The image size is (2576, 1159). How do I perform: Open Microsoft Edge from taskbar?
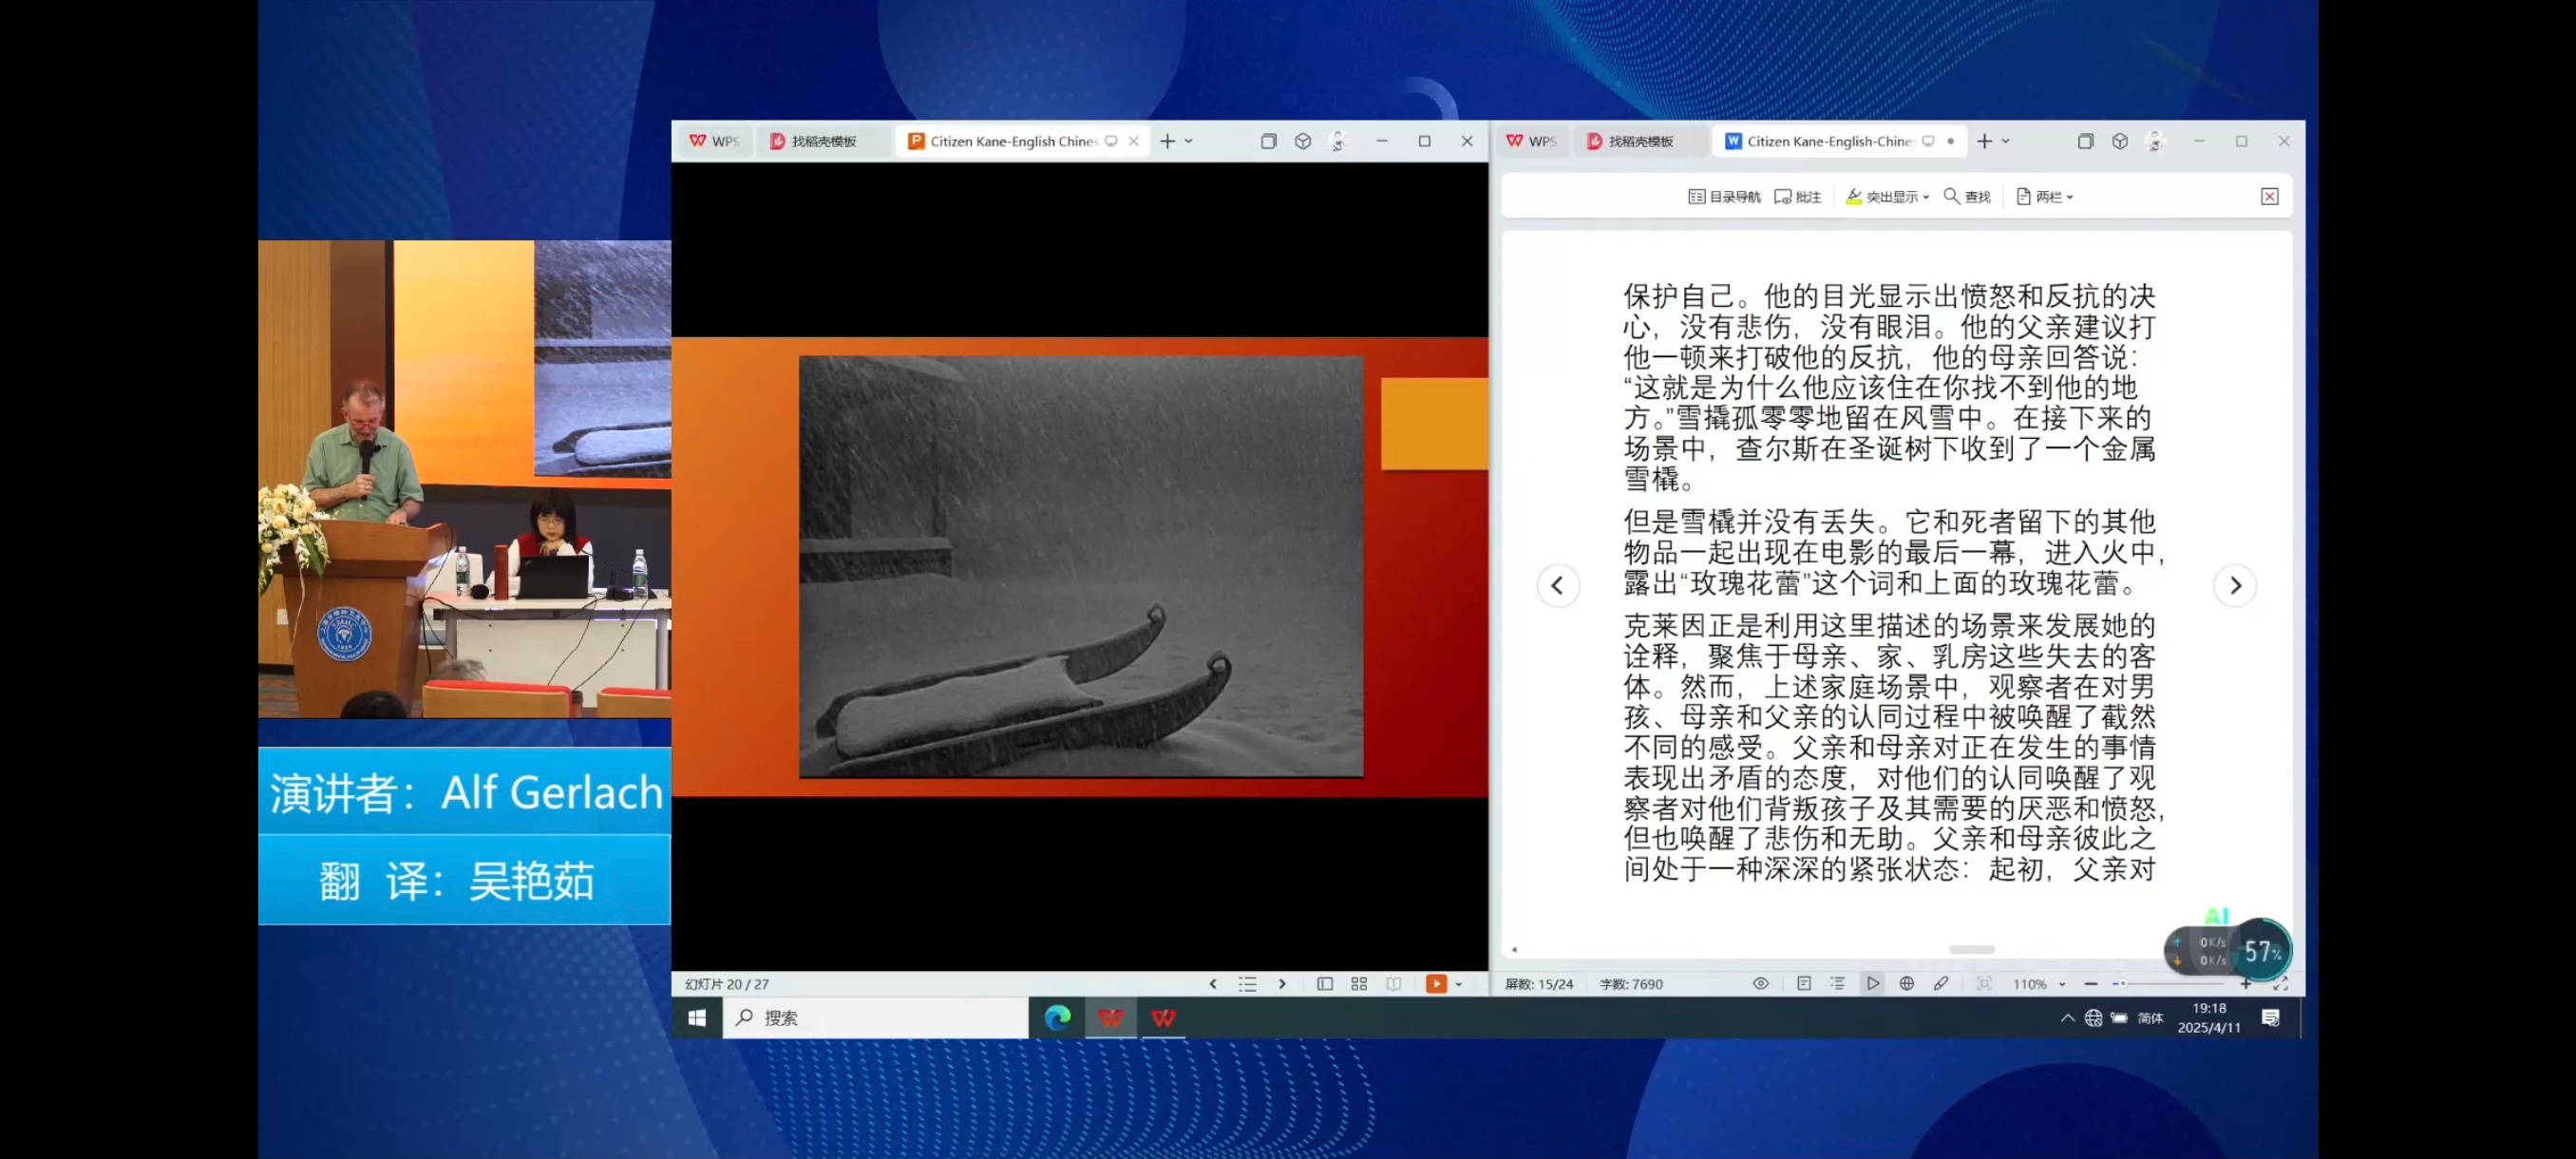(x=1058, y=1018)
